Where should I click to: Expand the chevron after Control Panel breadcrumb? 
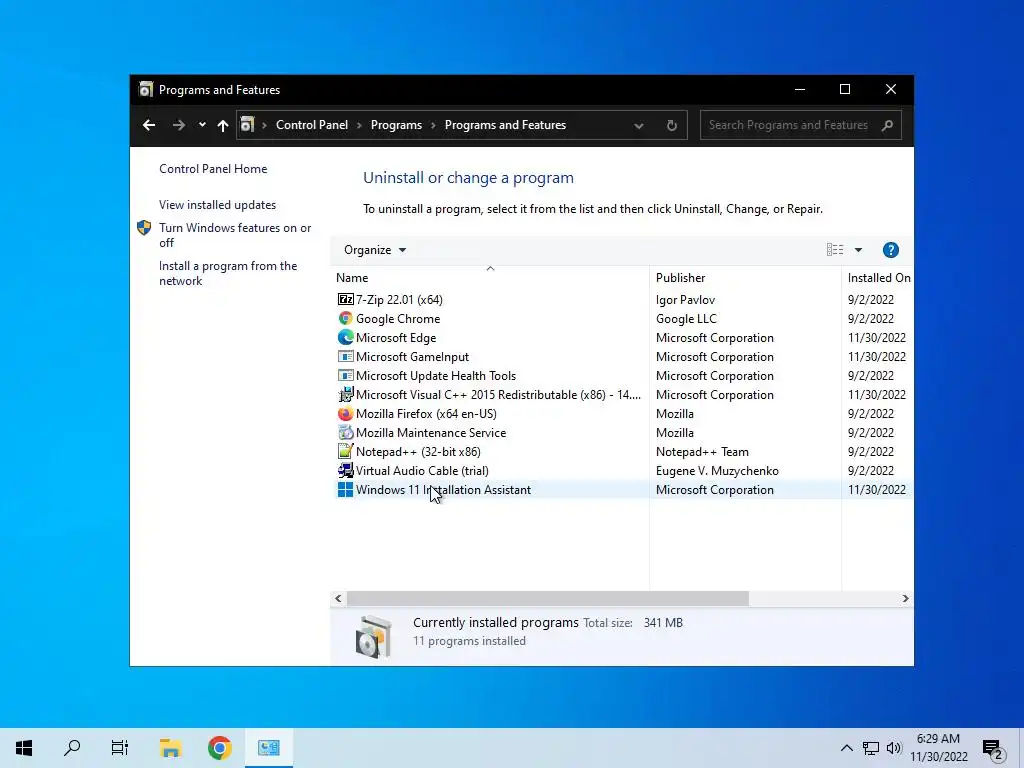[359, 125]
